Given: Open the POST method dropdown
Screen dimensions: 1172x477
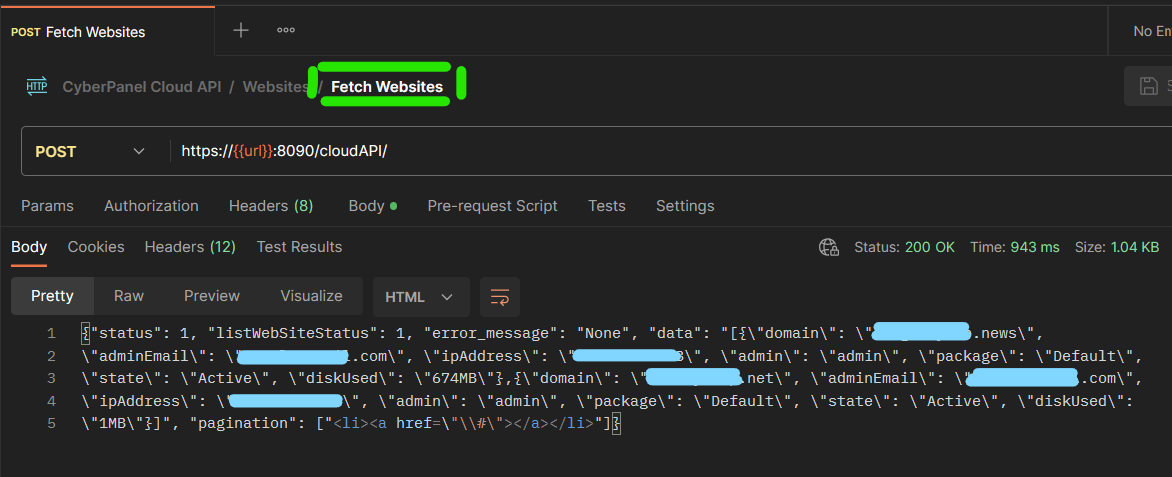Looking at the screenshot, I should (x=90, y=151).
